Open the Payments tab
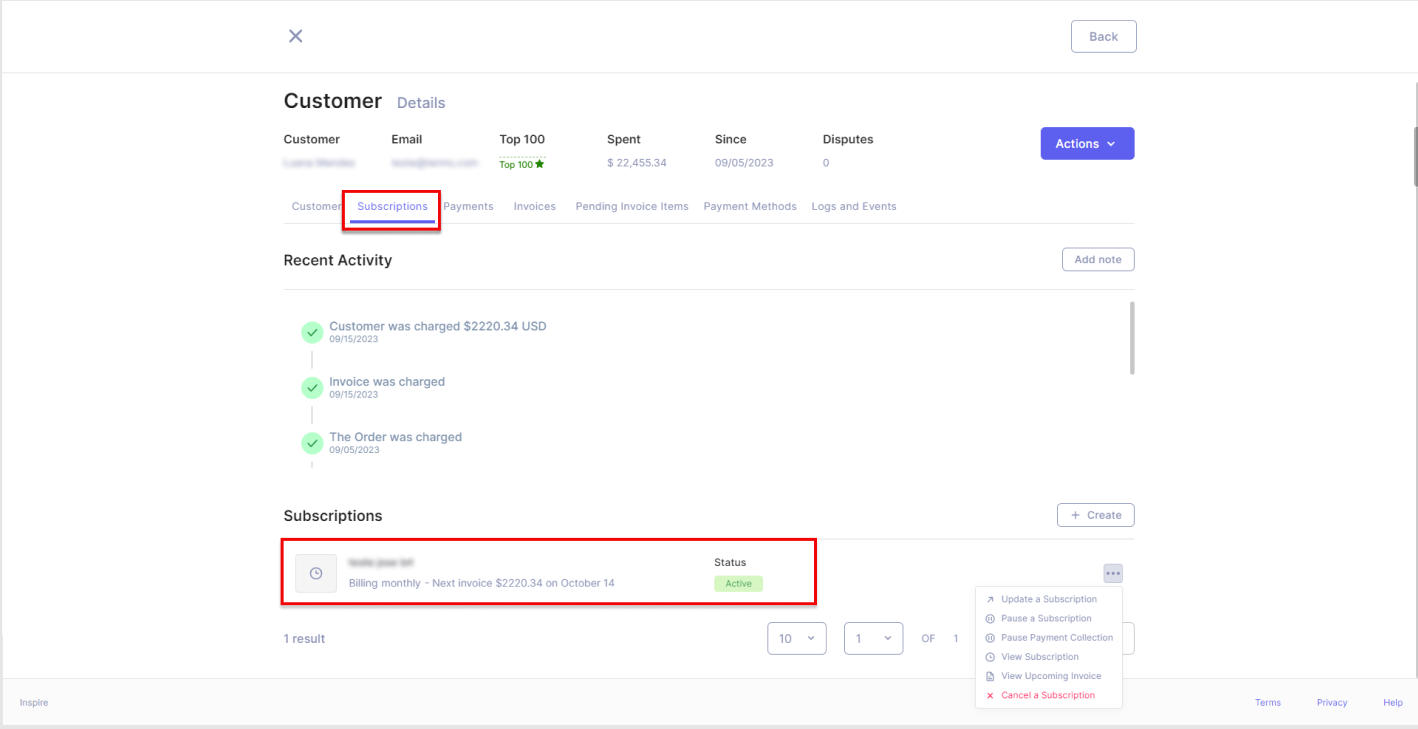1418x729 pixels. pyautogui.click(x=468, y=206)
